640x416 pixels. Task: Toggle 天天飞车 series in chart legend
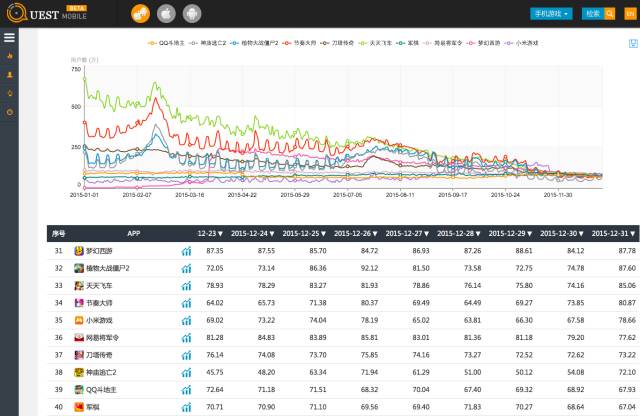coord(376,43)
